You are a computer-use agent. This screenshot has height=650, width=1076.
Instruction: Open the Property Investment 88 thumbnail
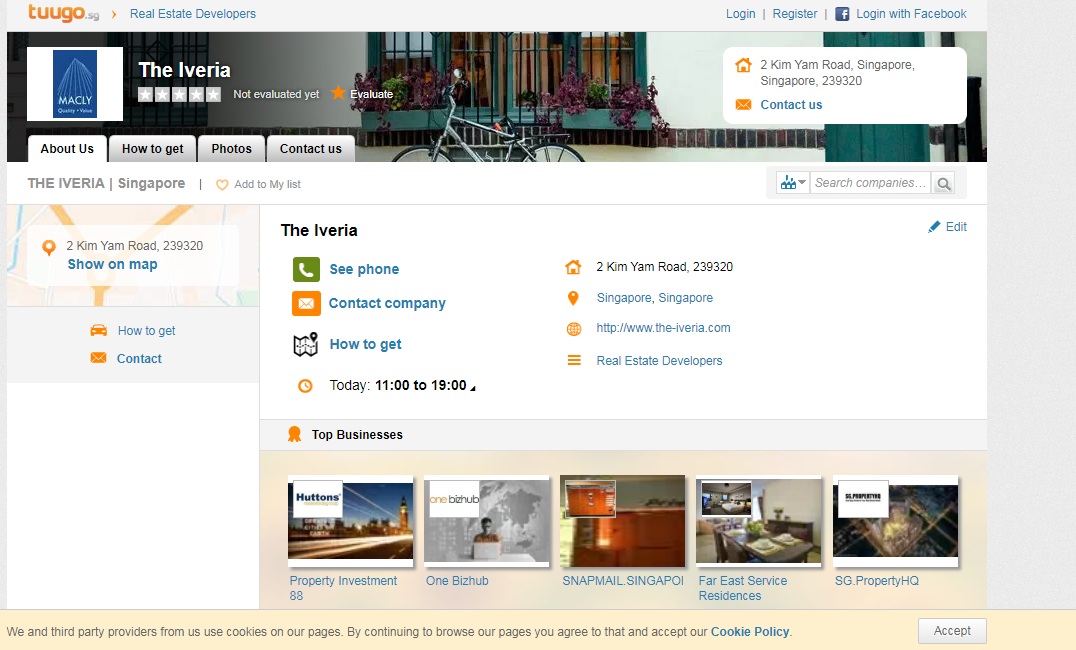click(x=351, y=520)
